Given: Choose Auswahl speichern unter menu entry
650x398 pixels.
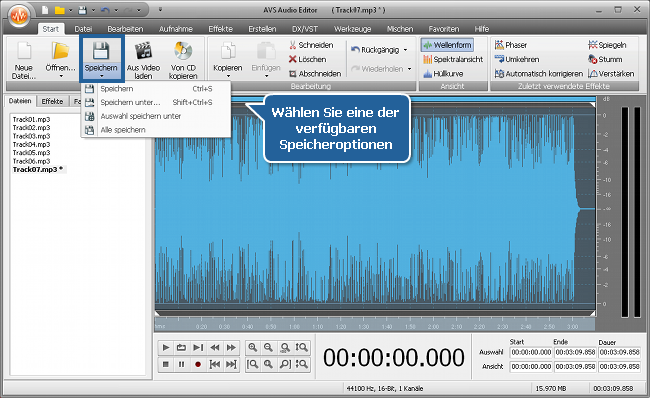Looking at the screenshot, I should (x=156, y=116).
